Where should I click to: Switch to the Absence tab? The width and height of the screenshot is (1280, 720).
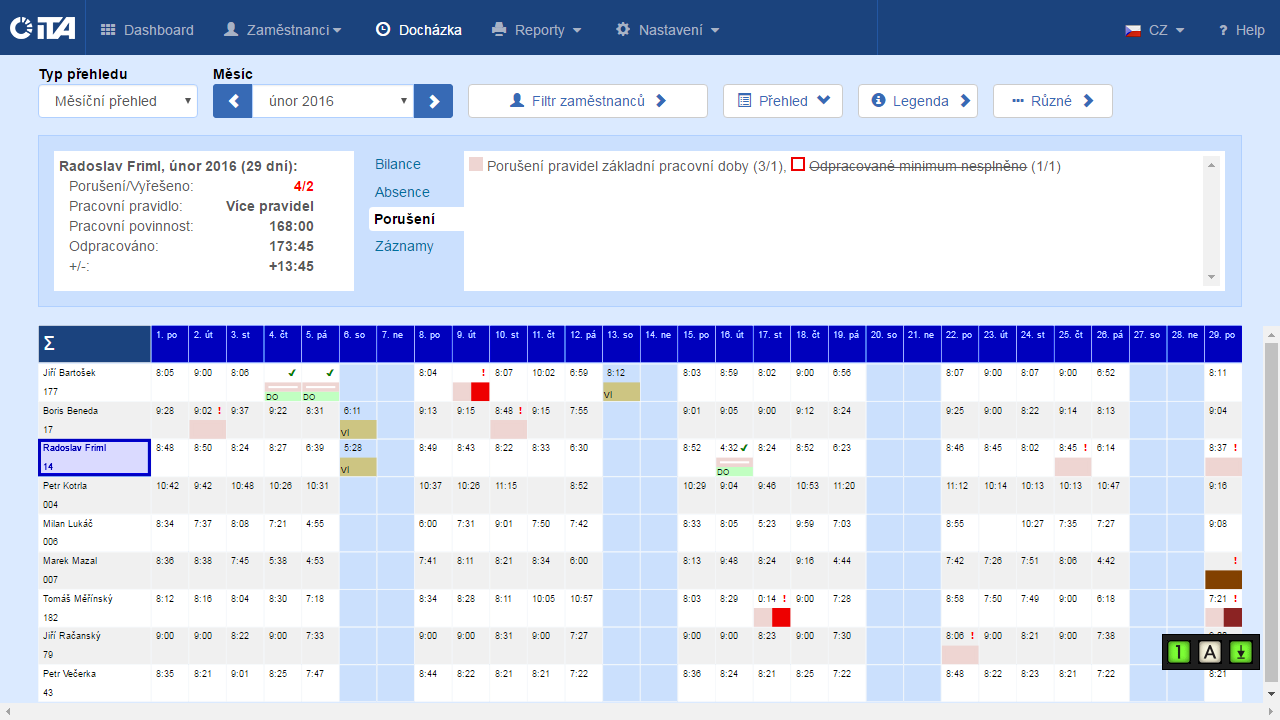(x=402, y=192)
